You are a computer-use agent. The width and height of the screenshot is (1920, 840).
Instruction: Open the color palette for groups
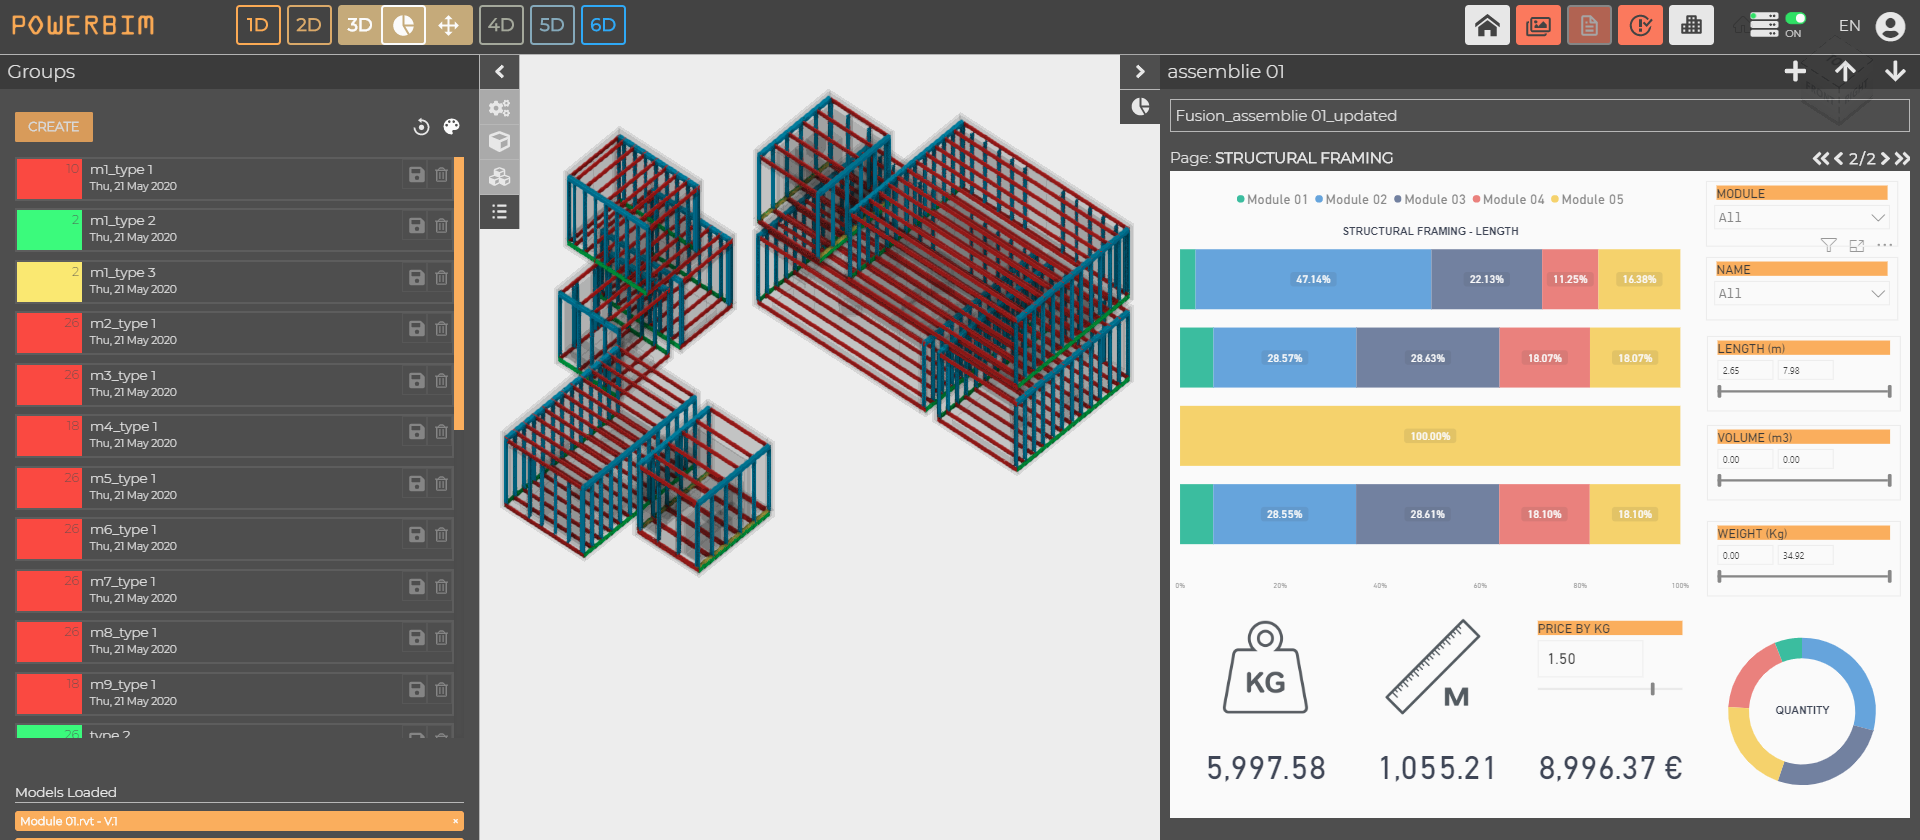pos(451,126)
